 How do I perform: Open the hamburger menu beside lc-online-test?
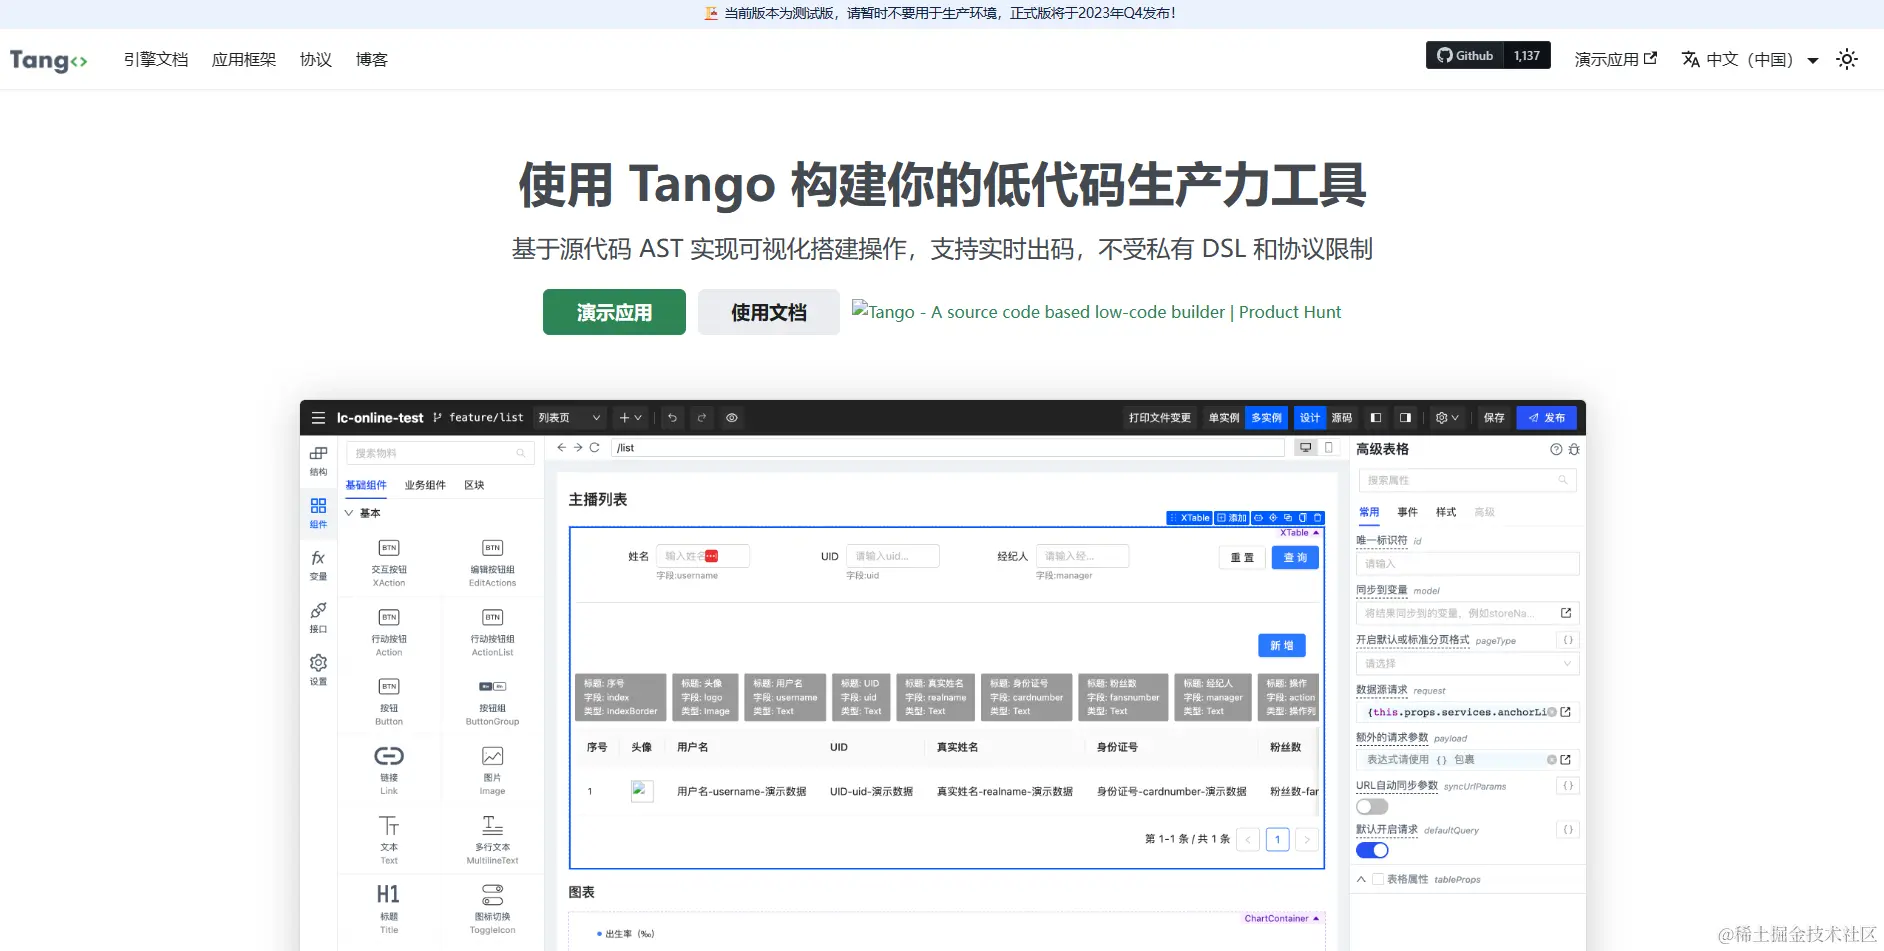tap(318, 418)
